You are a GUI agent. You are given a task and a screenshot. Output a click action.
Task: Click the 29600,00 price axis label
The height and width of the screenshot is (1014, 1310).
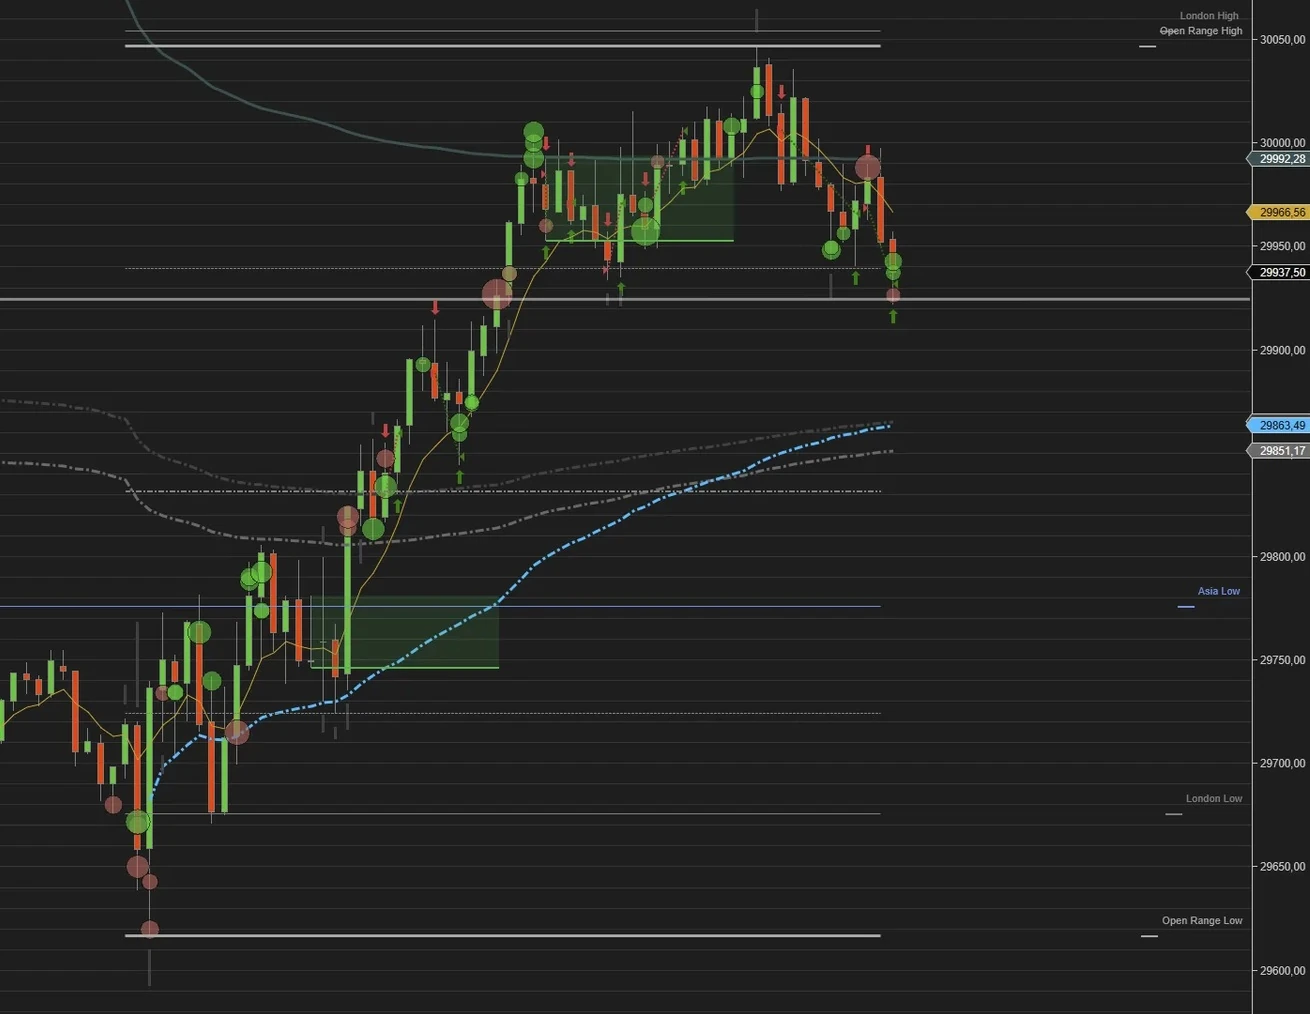point(1282,970)
